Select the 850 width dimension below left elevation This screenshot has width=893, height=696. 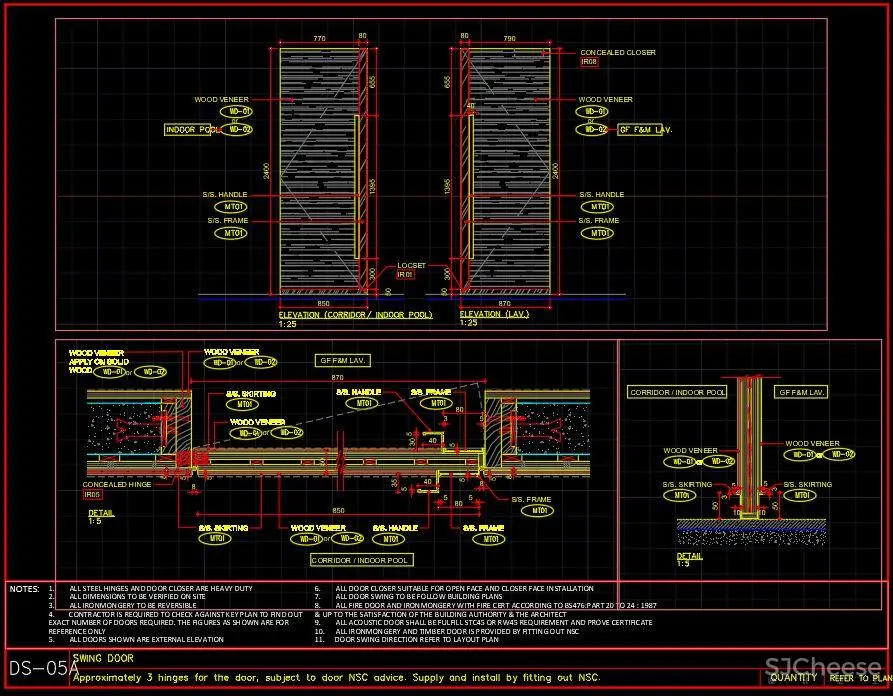point(323,303)
